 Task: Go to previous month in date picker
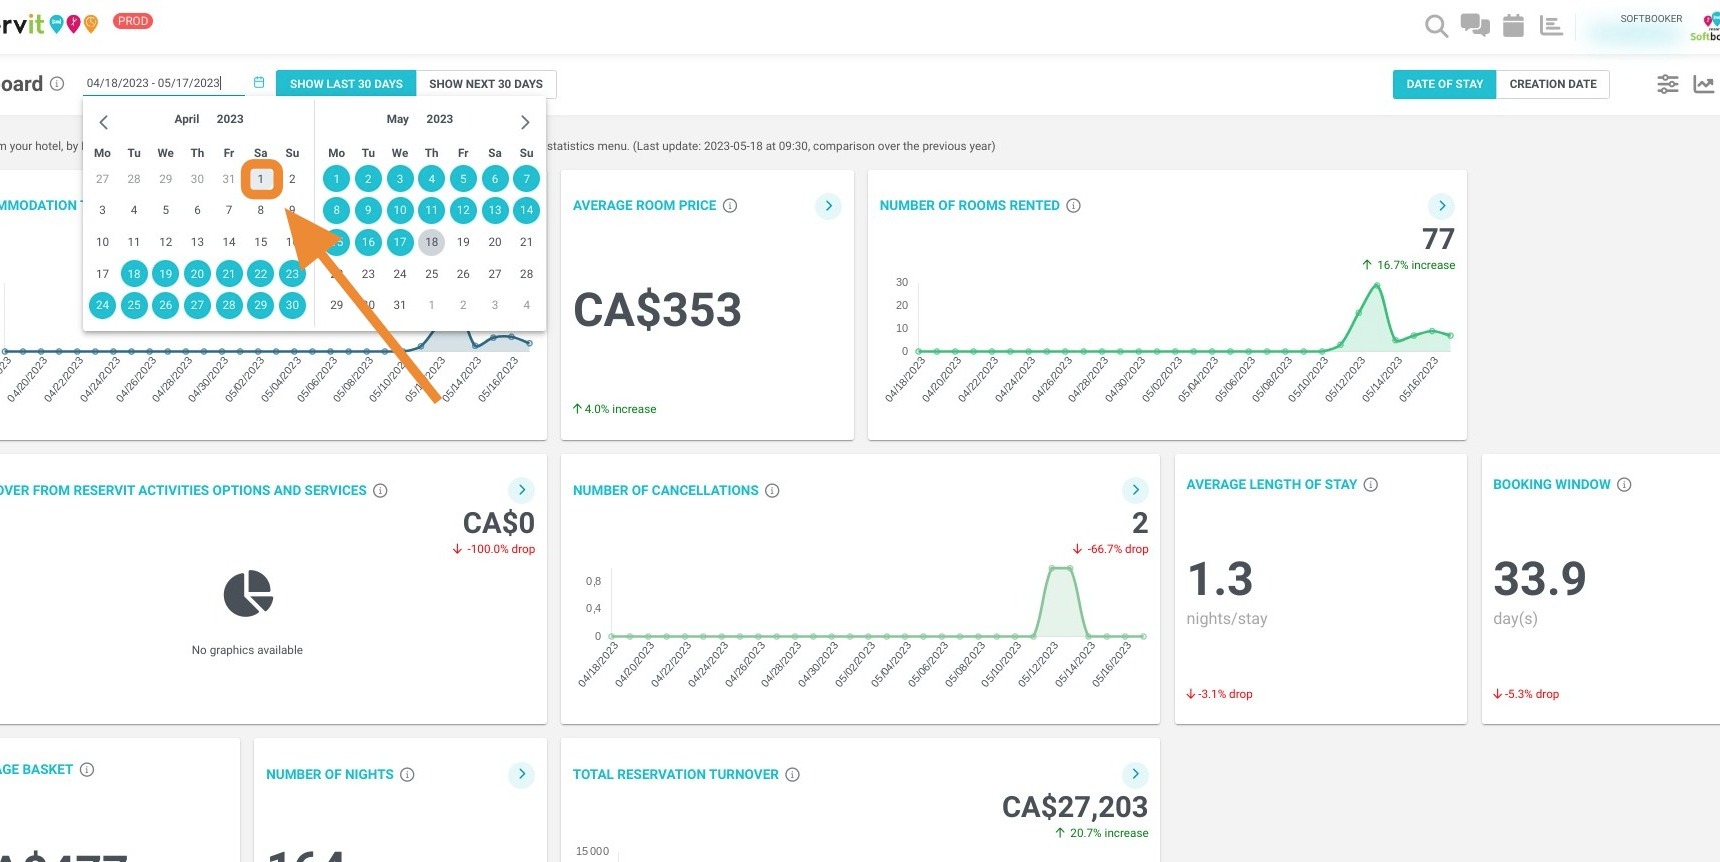pos(104,122)
